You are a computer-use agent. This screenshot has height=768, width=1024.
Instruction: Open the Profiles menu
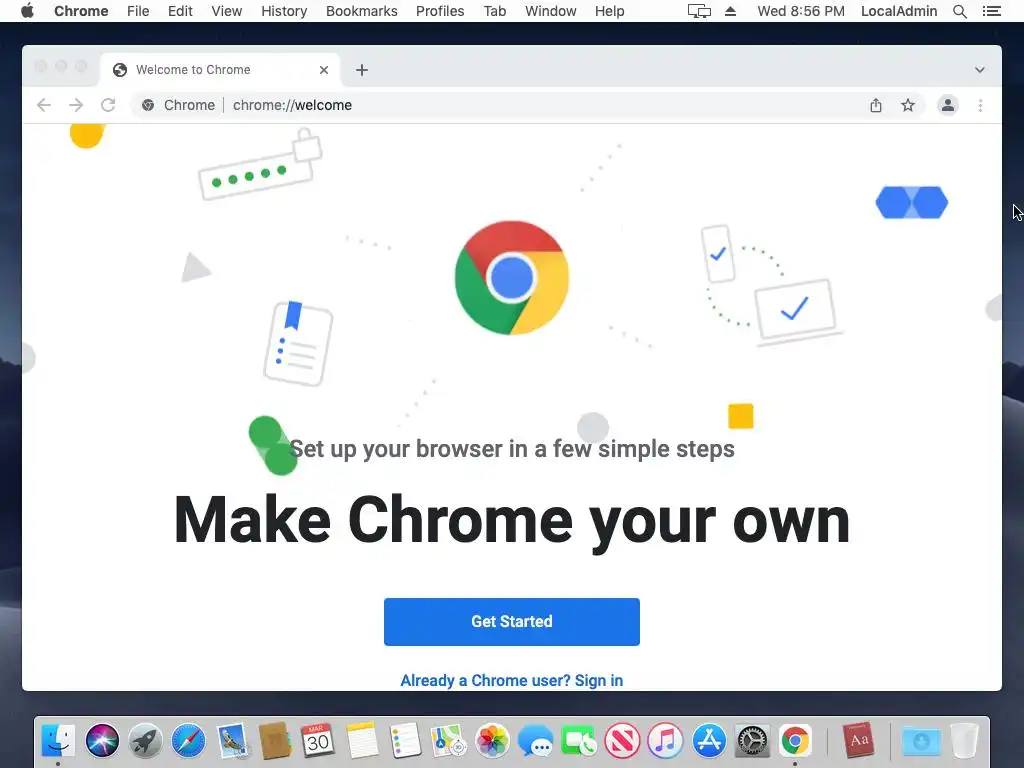click(440, 11)
